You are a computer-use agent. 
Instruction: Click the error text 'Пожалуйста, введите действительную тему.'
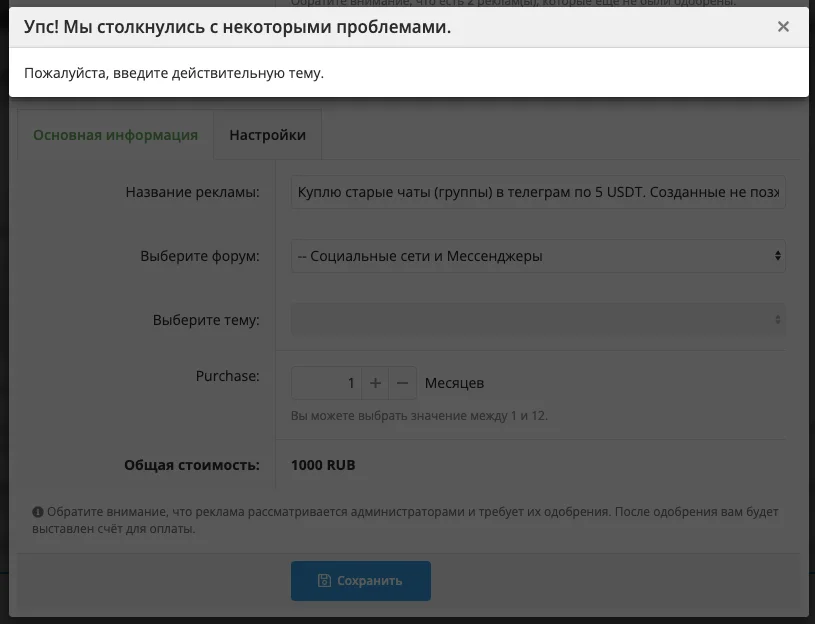174,73
